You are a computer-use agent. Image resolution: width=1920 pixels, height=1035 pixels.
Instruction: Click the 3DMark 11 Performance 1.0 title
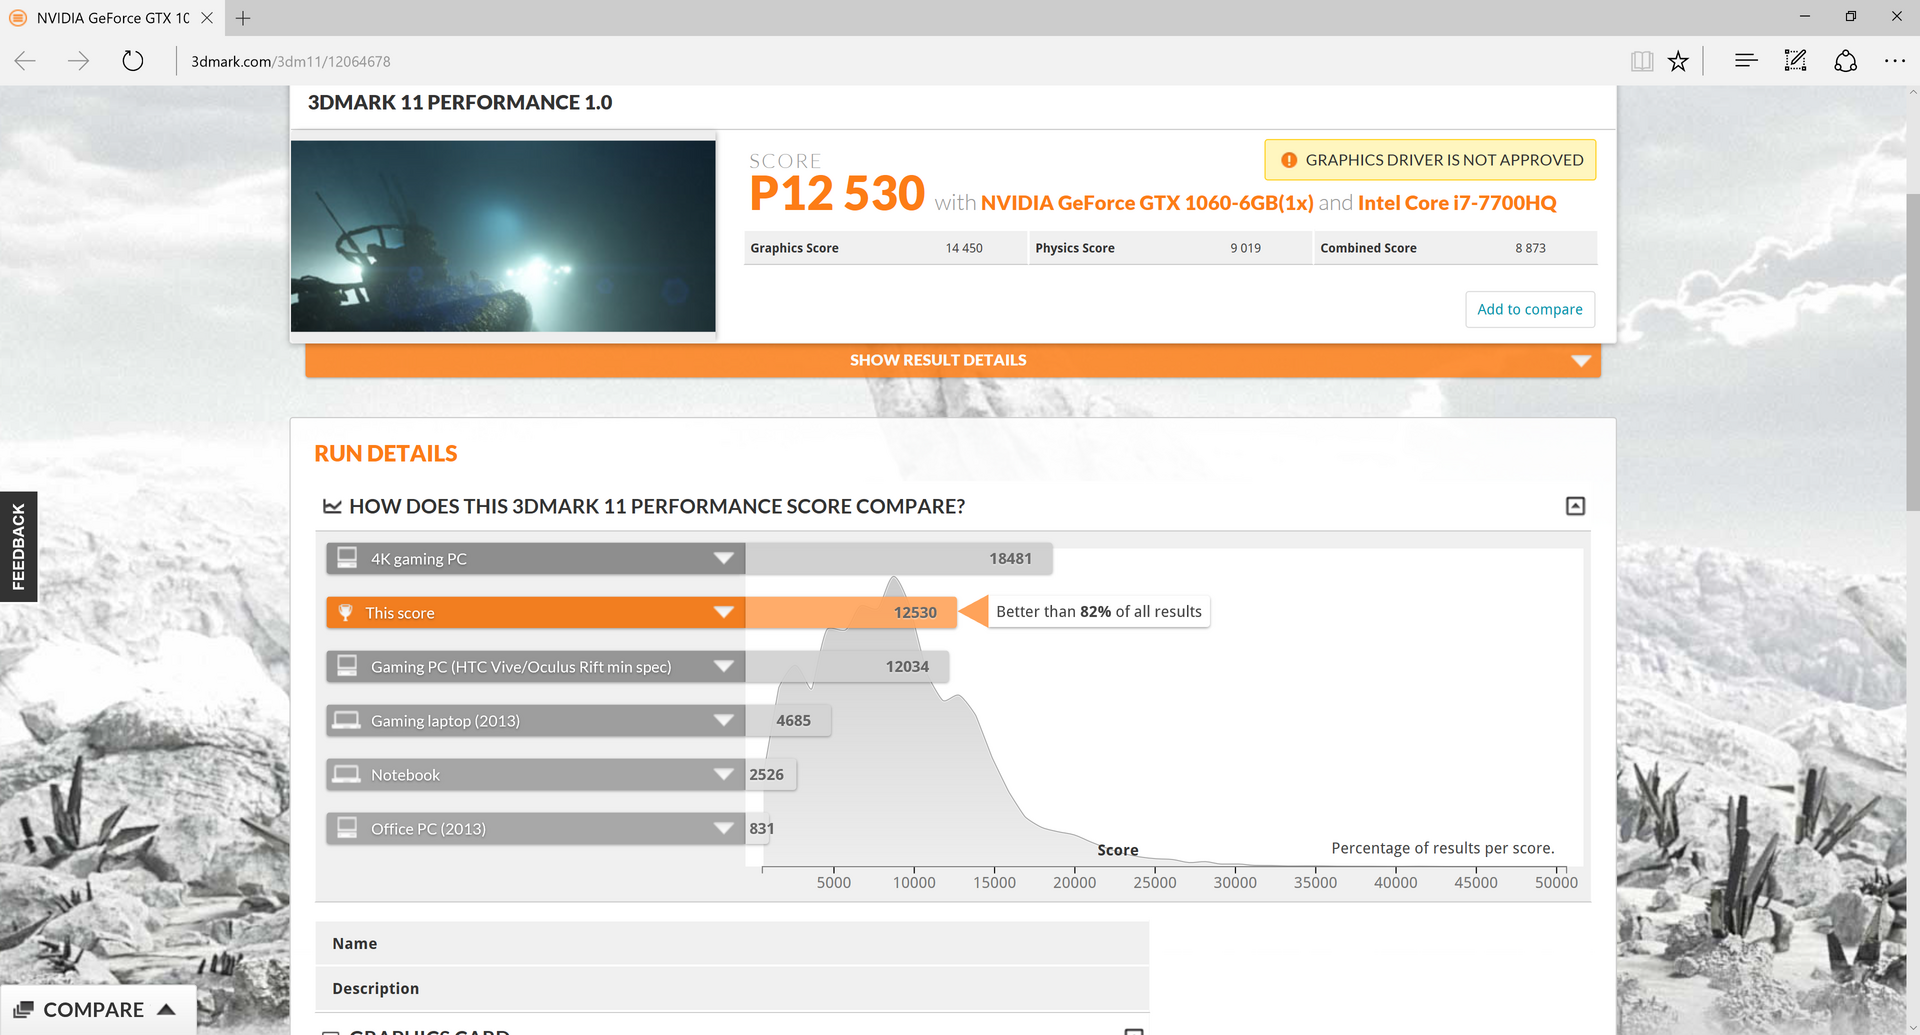[460, 103]
